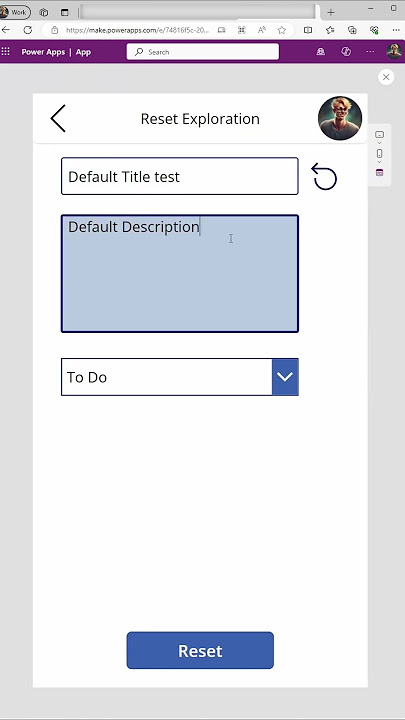The image size is (405, 720).
Task: Select the tablet orientation preview icon
Action: (x=379, y=135)
